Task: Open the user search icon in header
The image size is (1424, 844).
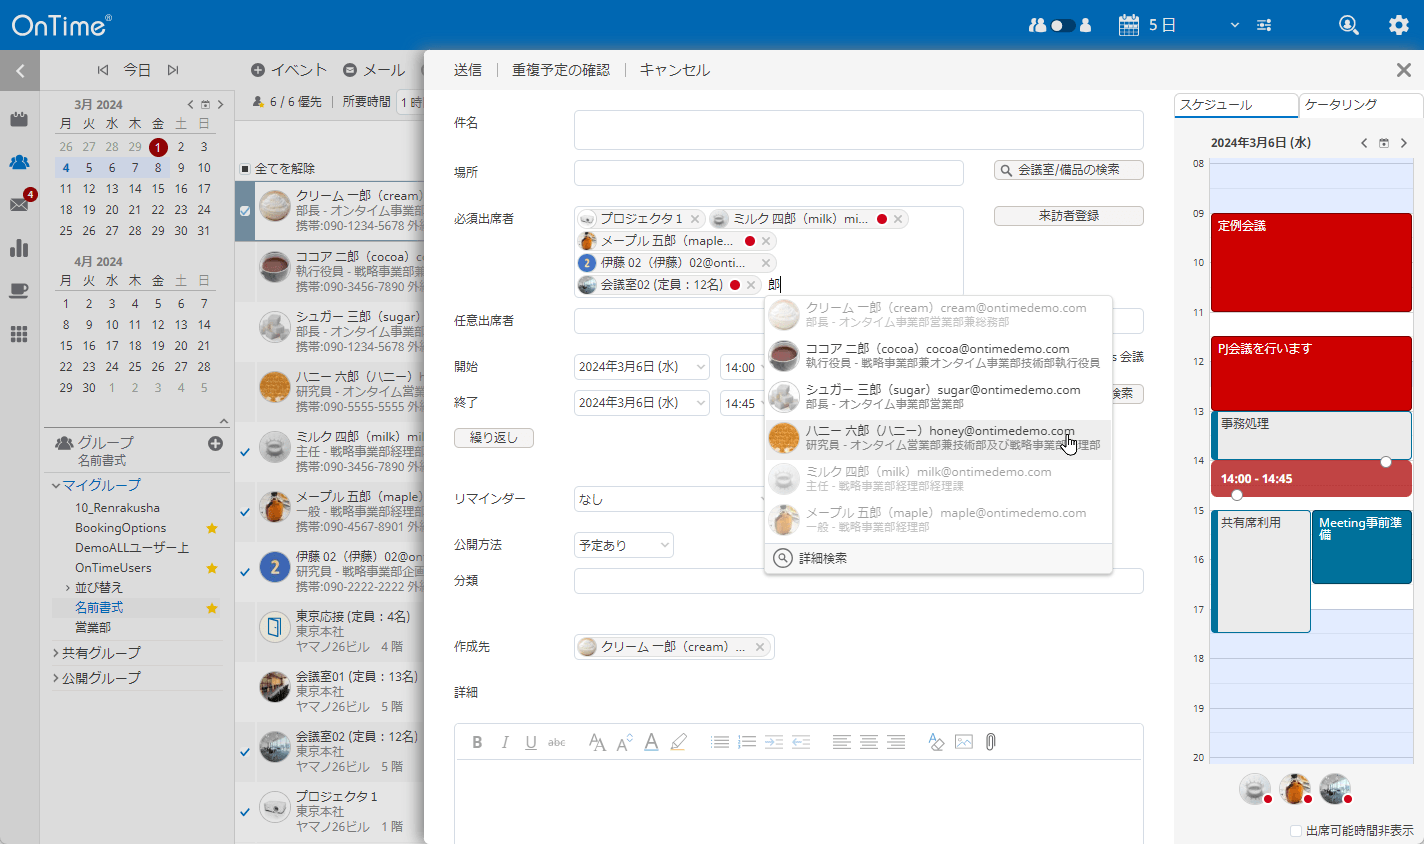Action: point(1348,25)
